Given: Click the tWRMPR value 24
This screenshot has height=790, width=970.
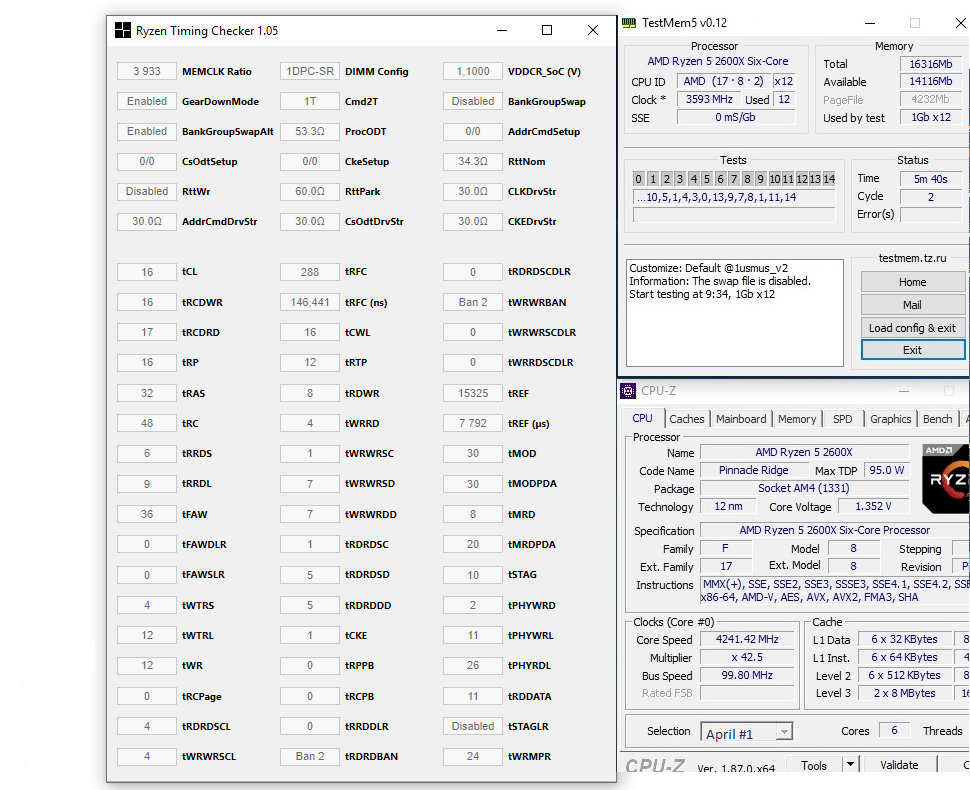Looking at the screenshot, I should coord(473,756).
